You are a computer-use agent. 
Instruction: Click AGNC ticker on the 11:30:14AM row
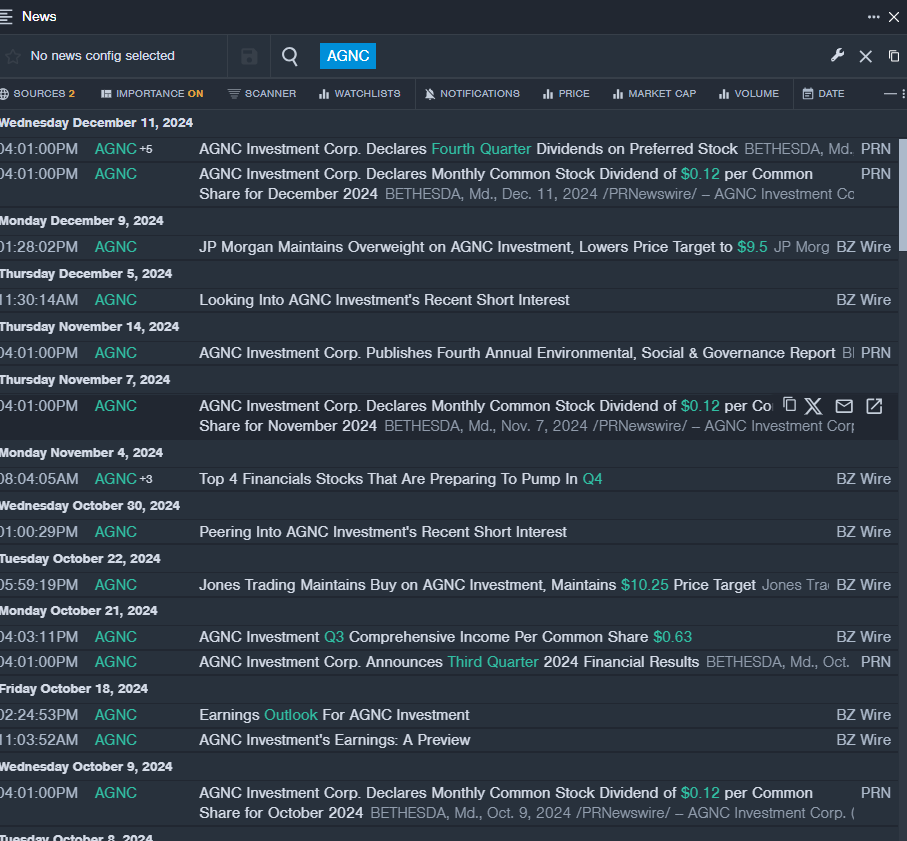click(116, 300)
